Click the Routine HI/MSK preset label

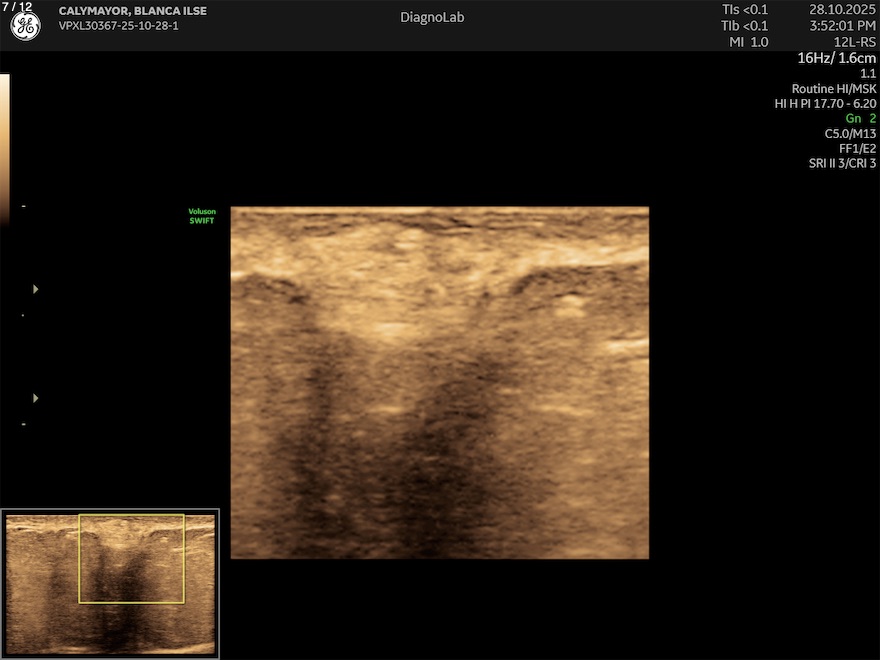point(833,88)
